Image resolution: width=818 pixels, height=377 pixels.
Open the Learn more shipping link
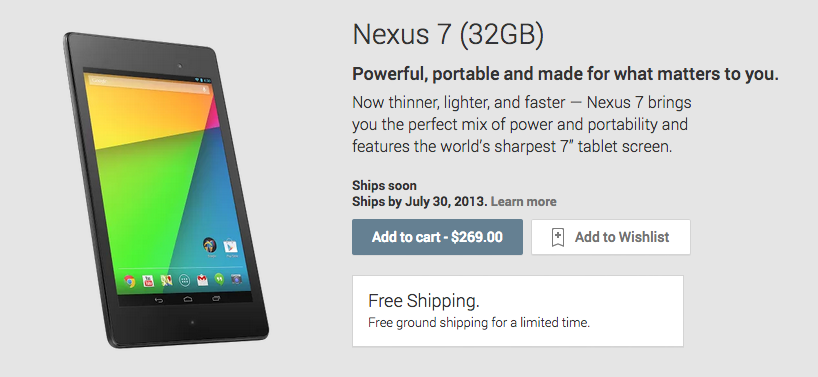[524, 202]
